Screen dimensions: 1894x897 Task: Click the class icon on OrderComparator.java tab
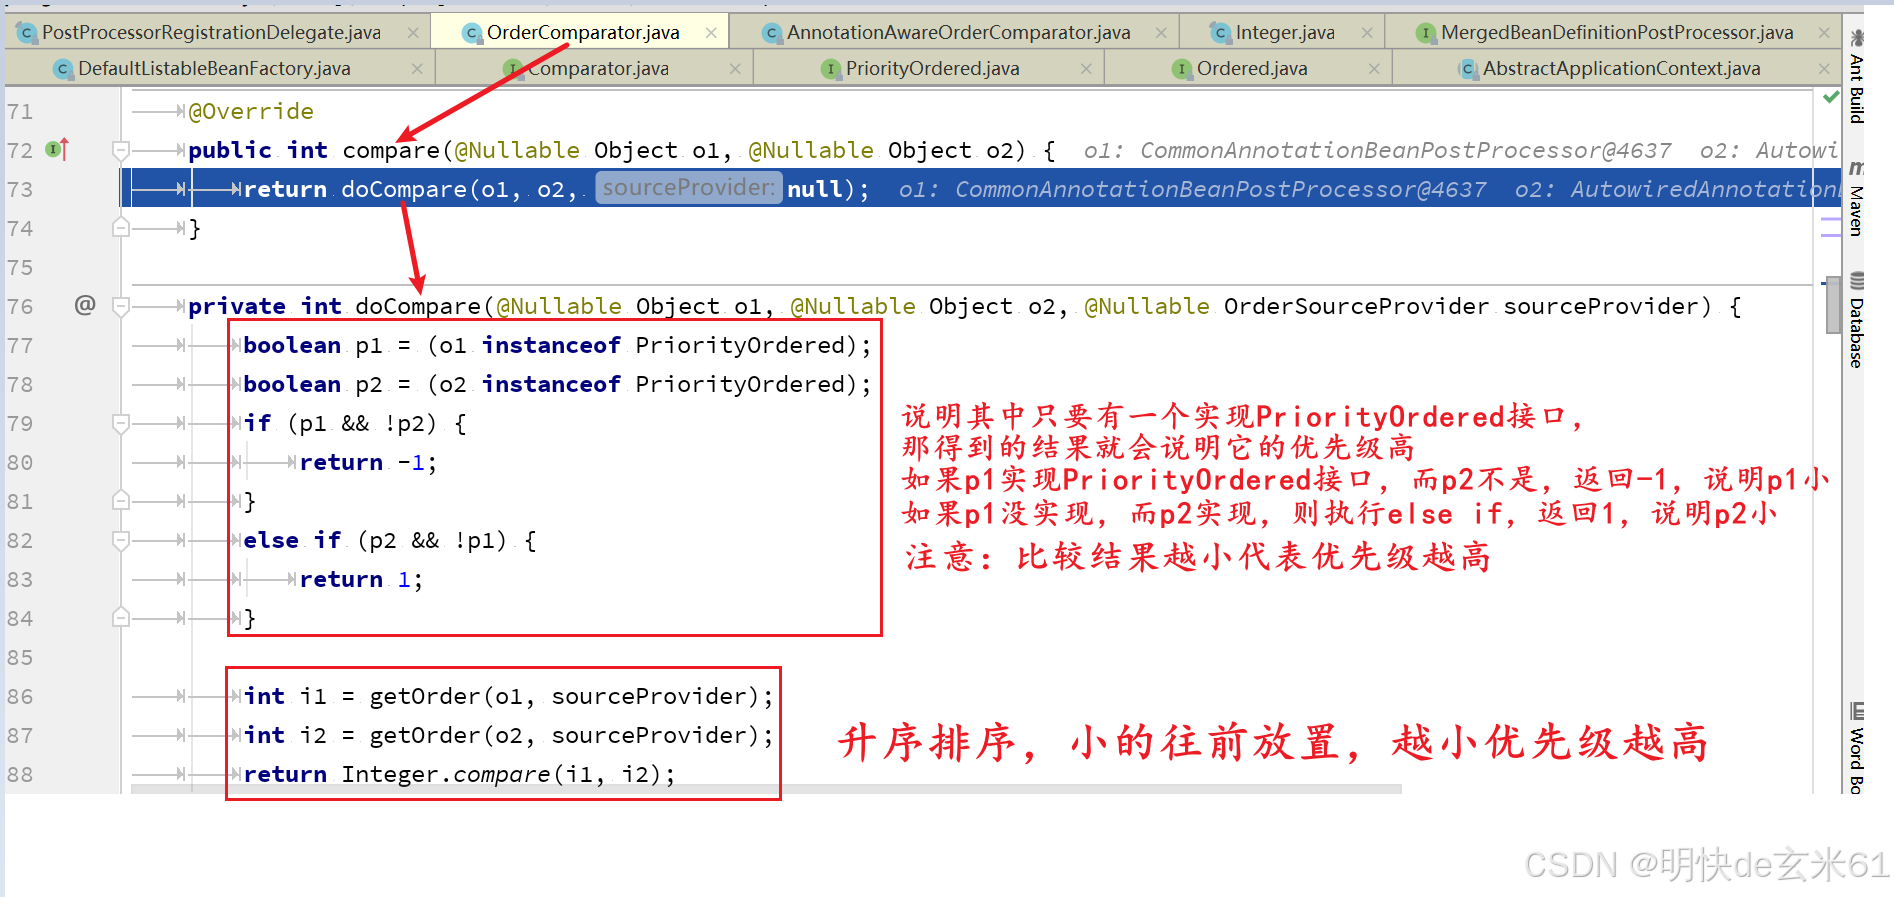tap(472, 33)
